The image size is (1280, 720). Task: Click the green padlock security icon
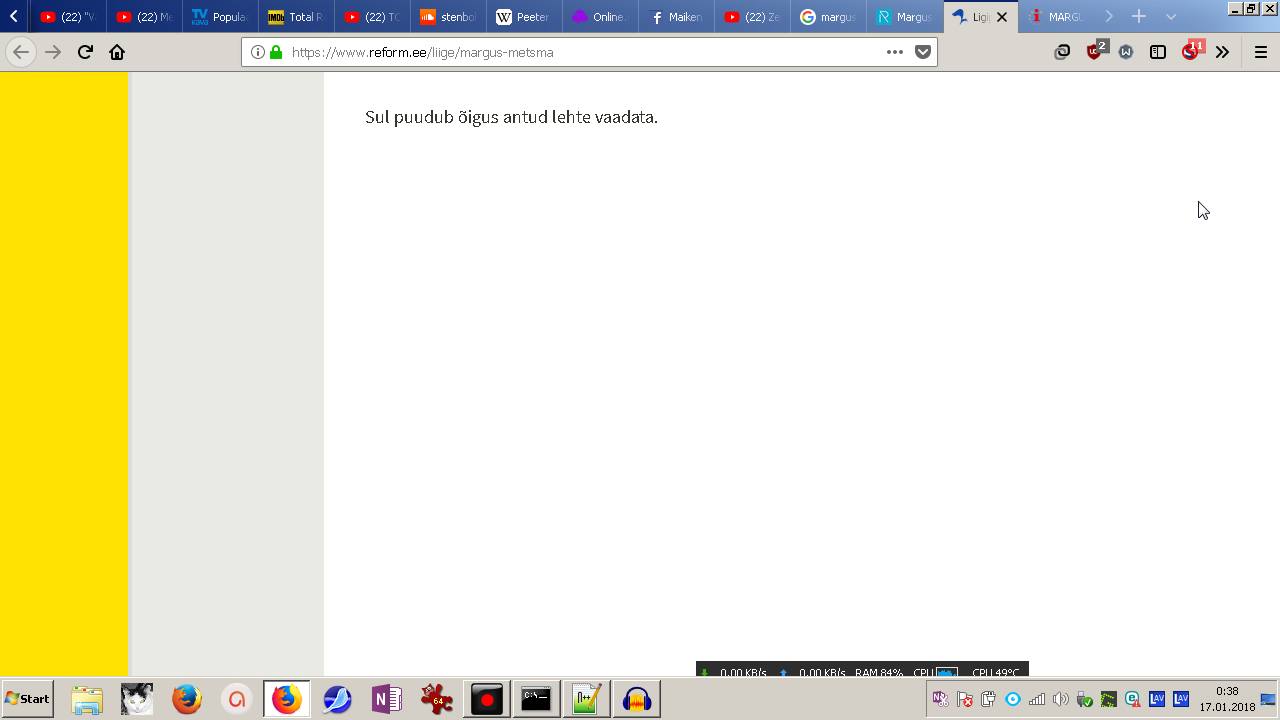tap(276, 52)
